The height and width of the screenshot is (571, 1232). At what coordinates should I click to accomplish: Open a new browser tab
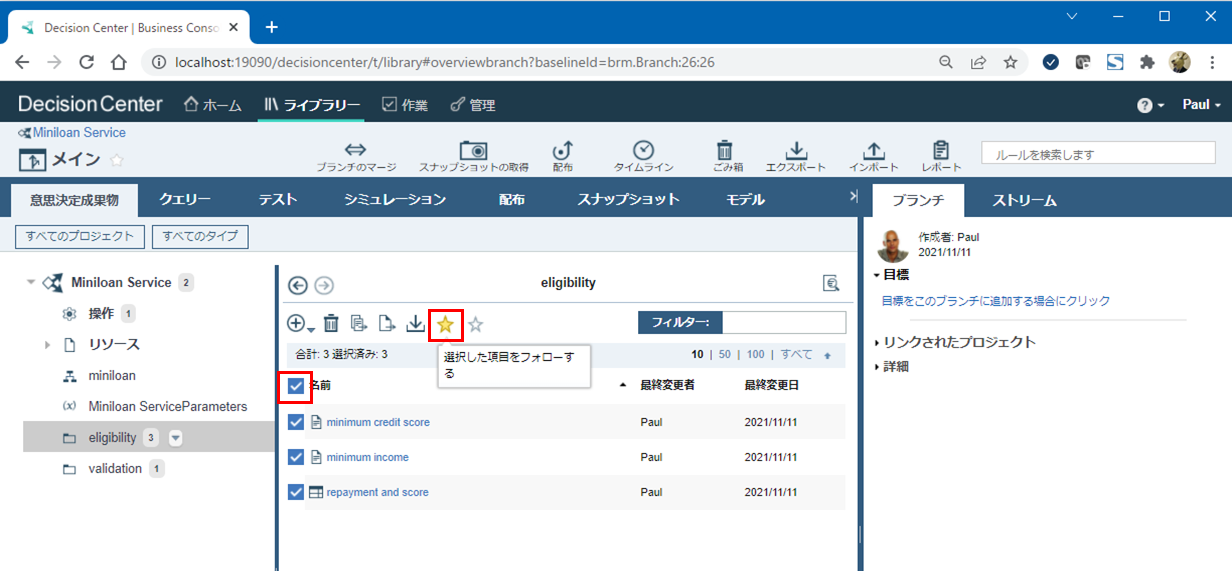click(x=271, y=27)
